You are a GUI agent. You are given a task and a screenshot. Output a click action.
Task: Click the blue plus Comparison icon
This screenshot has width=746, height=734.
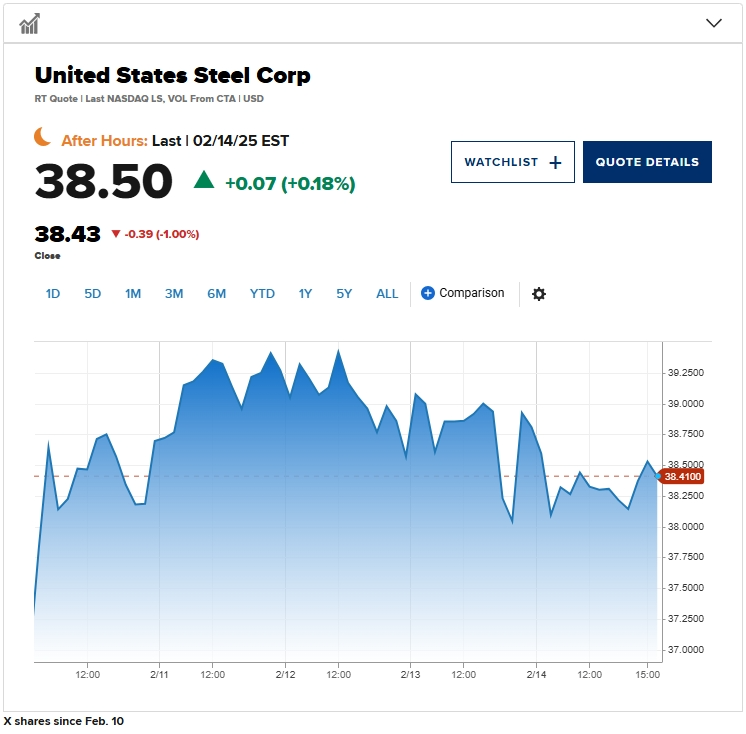428,293
